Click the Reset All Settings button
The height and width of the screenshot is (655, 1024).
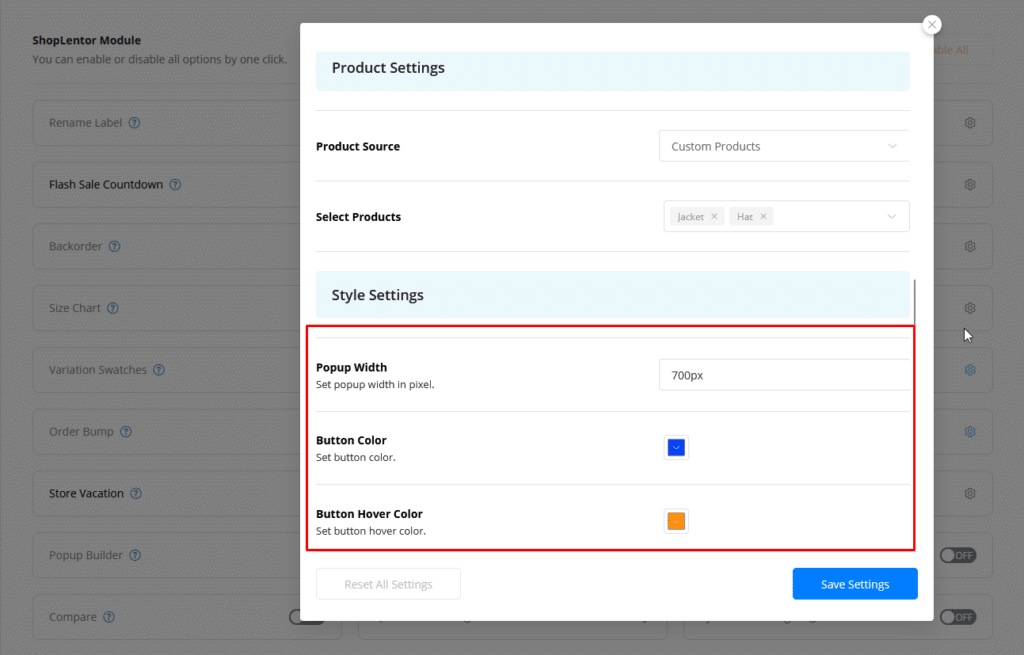[x=388, y=584]
